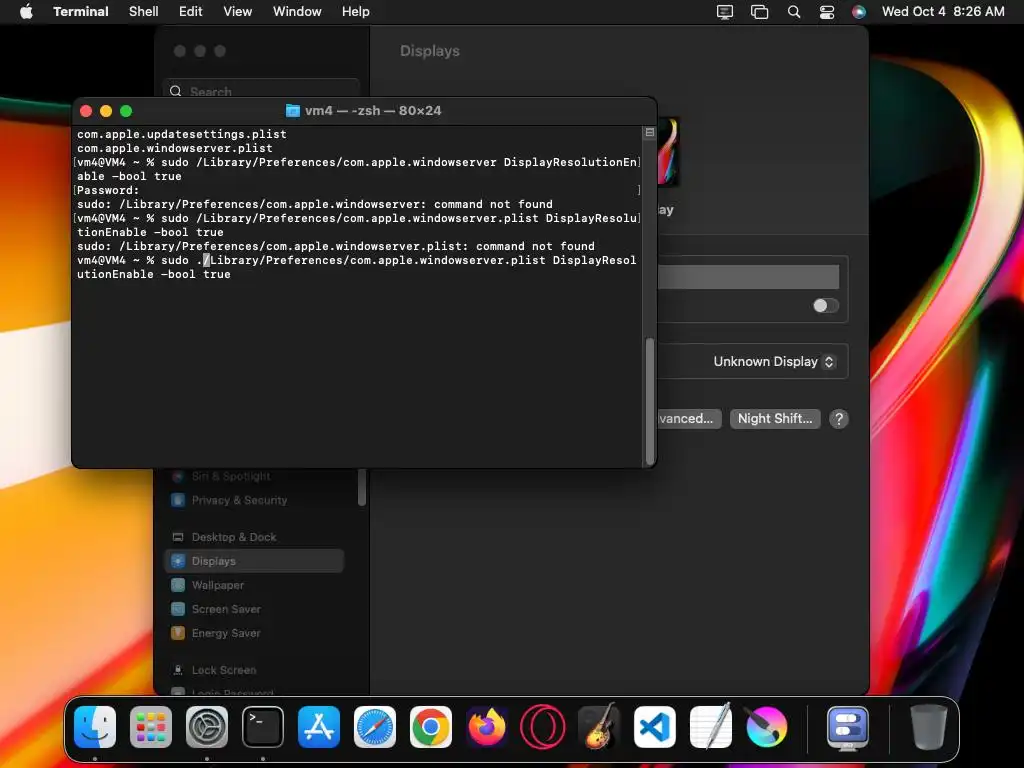The image size is (1024, 768).
Task: Open Launchpad in the Dock
Action: [x=151, y=727]
